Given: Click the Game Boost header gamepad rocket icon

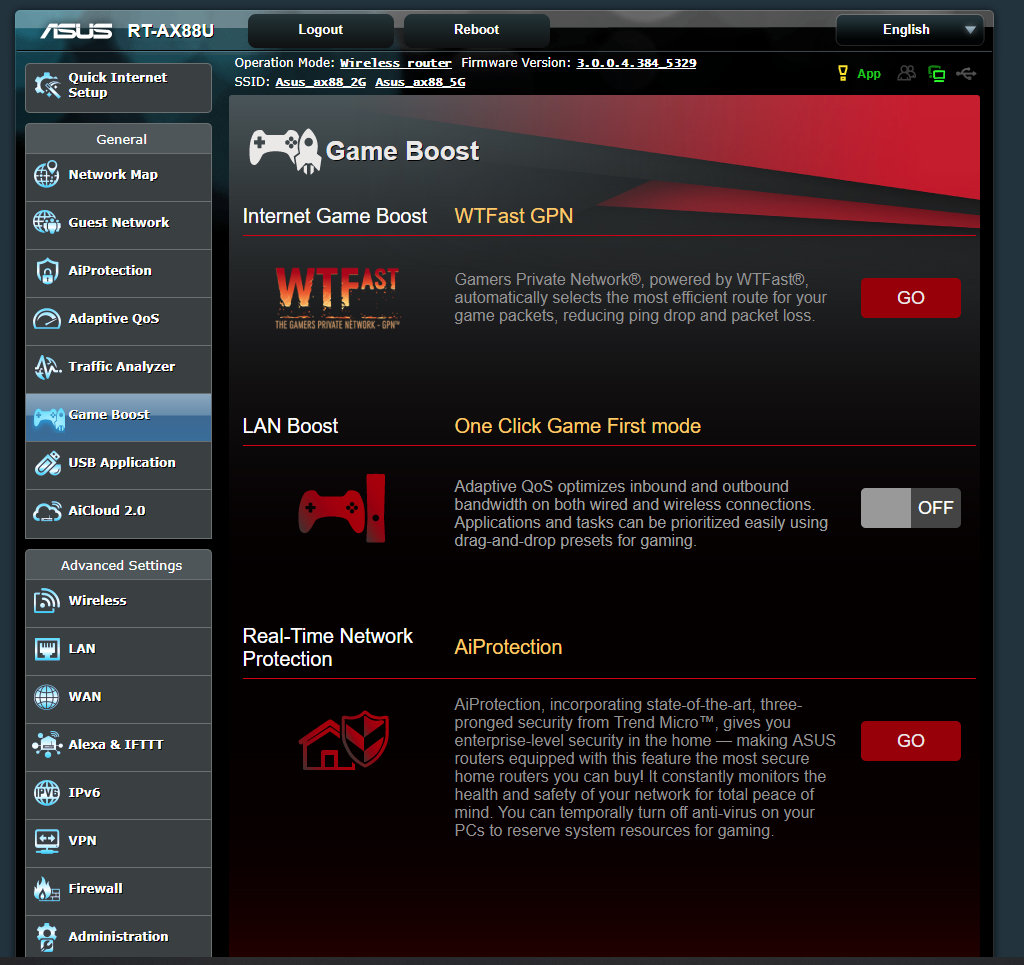Looking at the screenshot, I should click(x=285, y=151).
